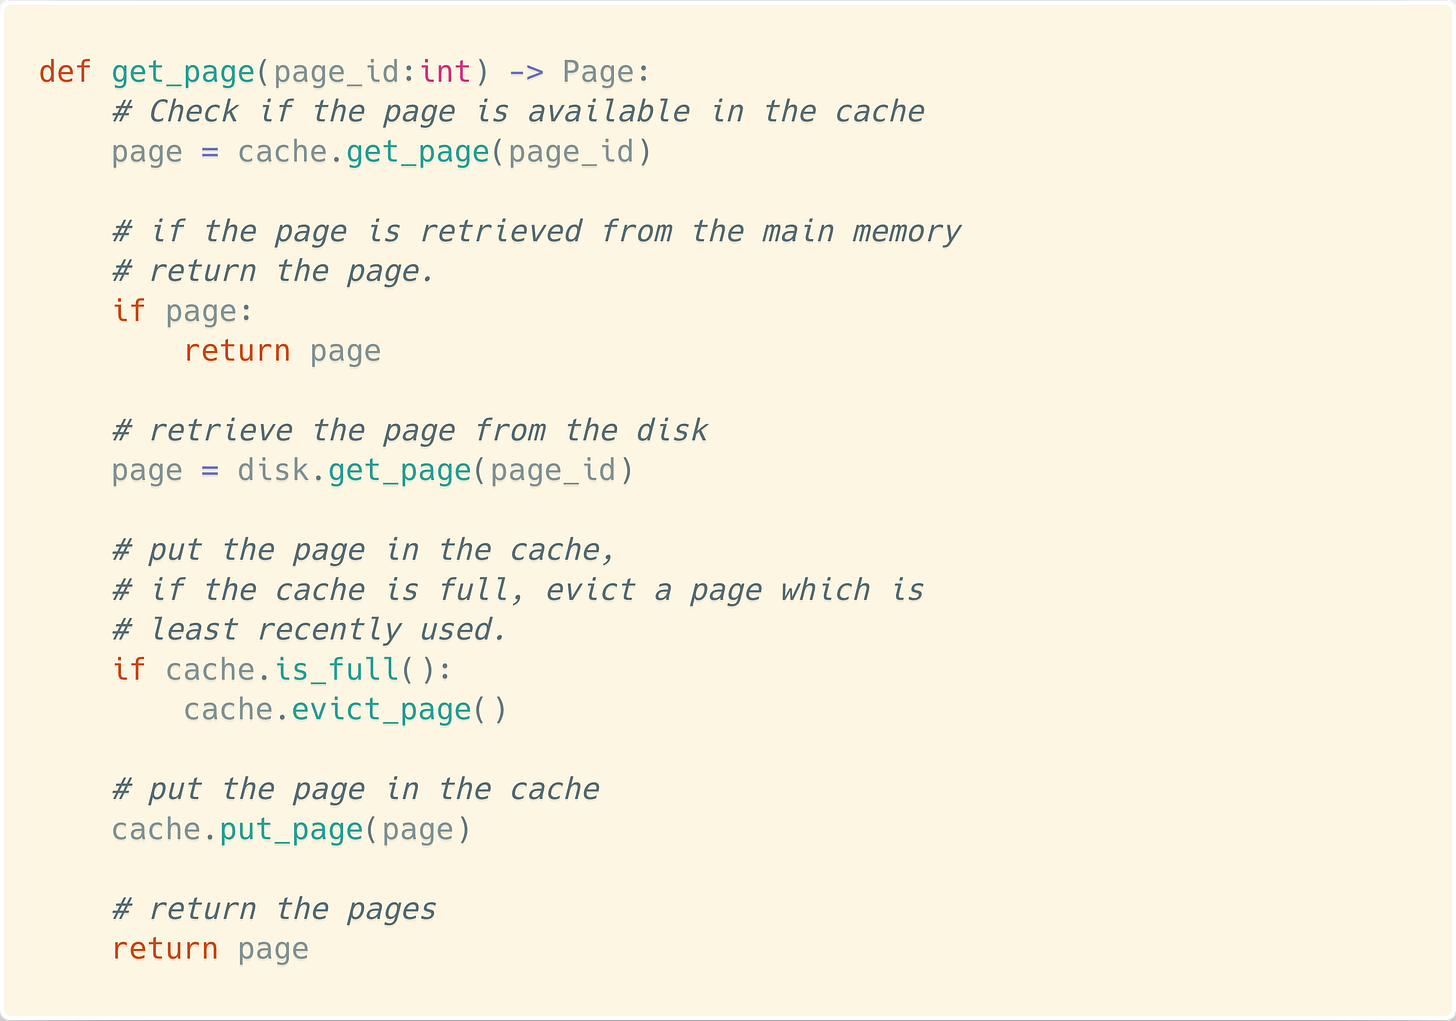Screen dimensions: 1456x1021
Task: Click the indented 'return page' under if page
Action: click(x=282, y=352)
